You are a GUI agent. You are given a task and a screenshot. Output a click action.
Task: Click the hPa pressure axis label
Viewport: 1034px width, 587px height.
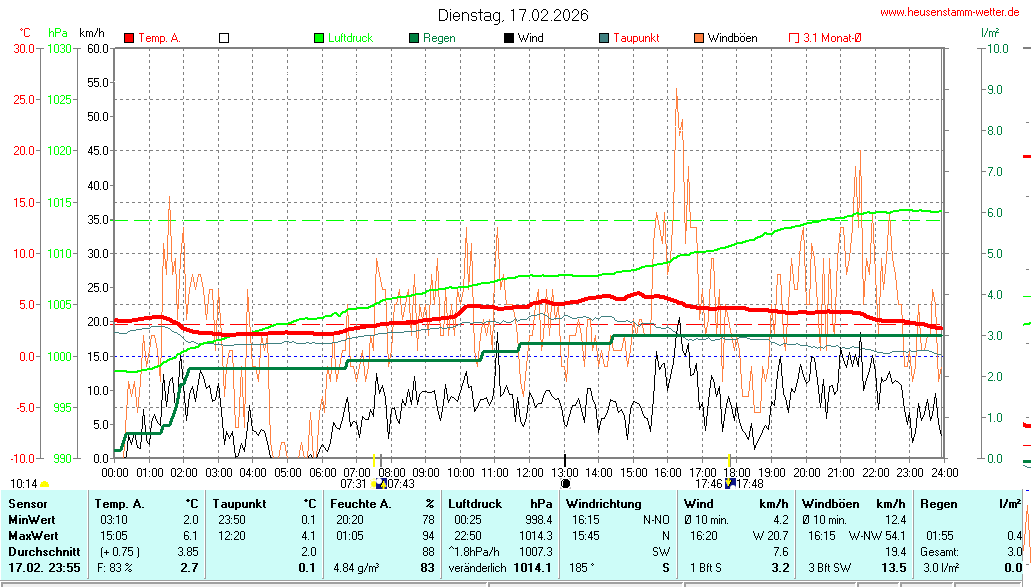[x=58, y=33]
